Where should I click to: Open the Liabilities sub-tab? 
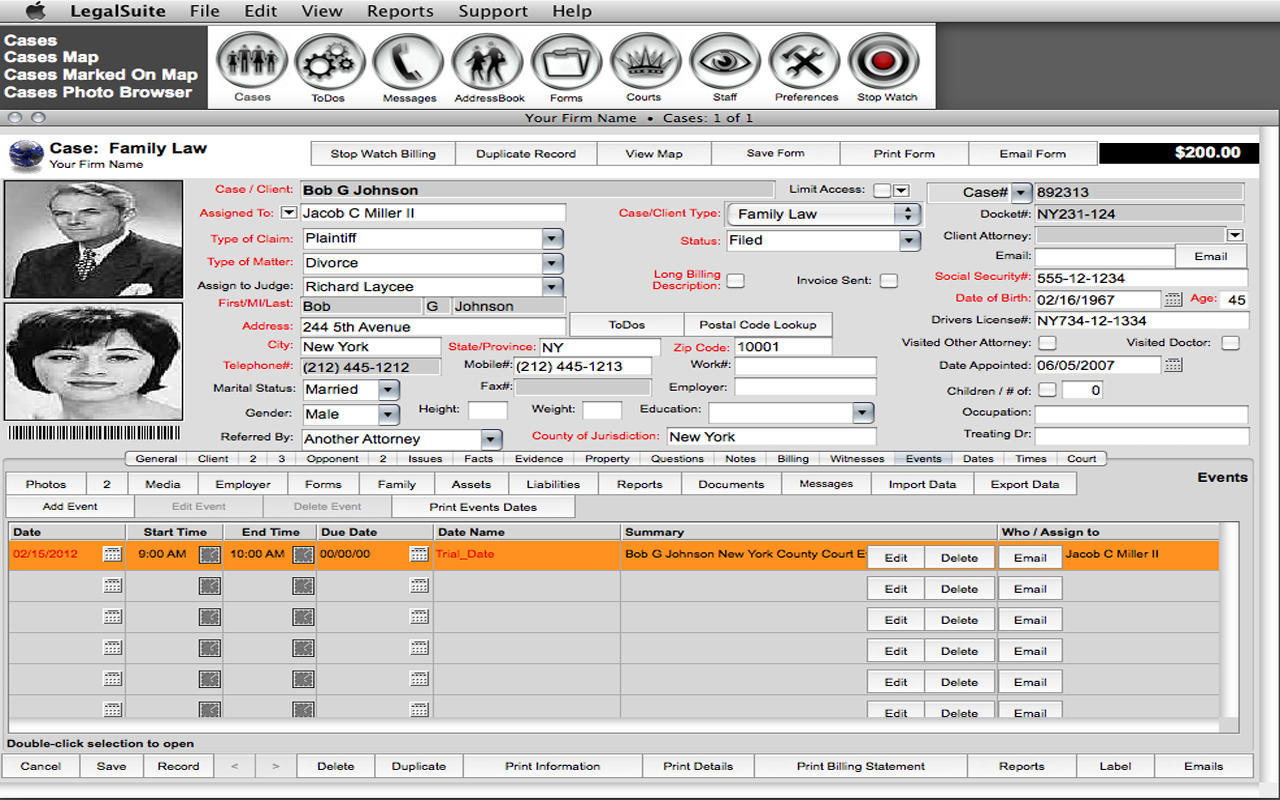[x=553, y=484]
